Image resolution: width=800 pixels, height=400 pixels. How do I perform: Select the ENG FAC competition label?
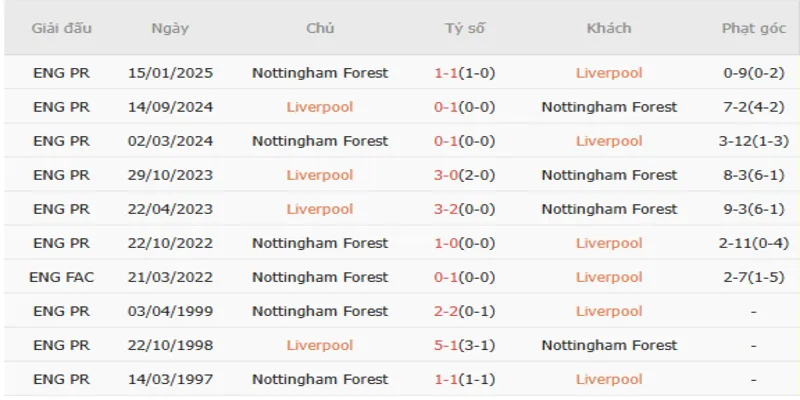62,277
